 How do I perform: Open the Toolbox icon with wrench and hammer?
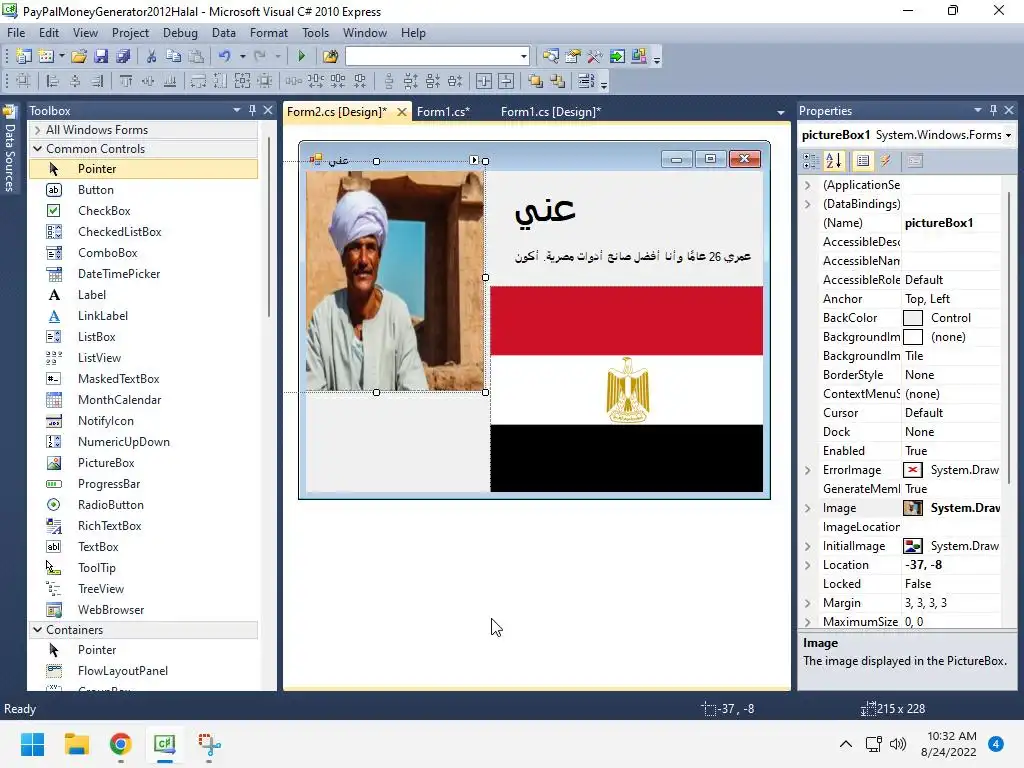595,56
